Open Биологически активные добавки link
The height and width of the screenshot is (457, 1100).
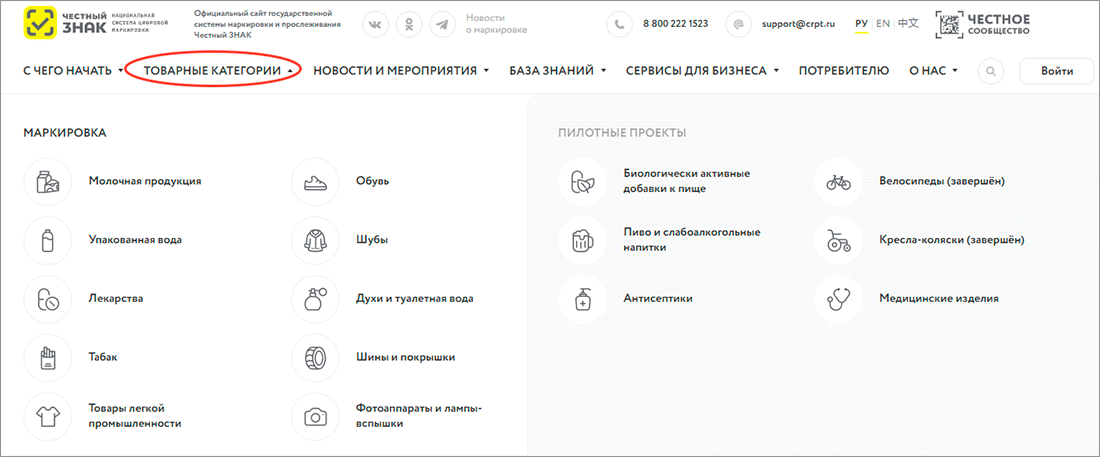[688, 180]
